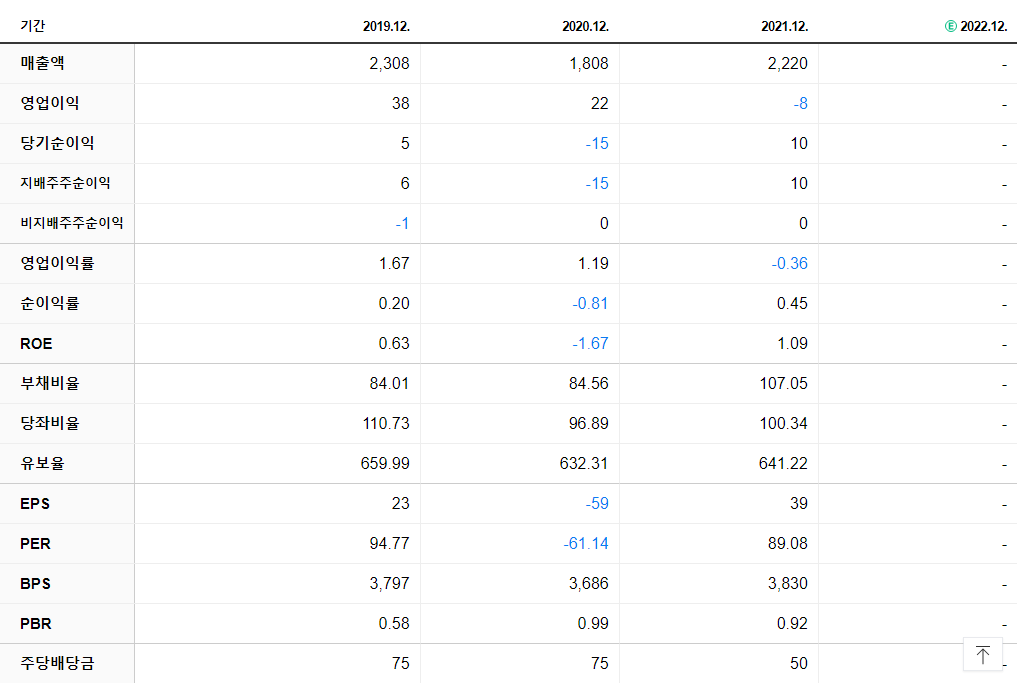The image size is (1017, 683).
Task: Click the 2,308 revenue value
Action: [x=389, y=64]
